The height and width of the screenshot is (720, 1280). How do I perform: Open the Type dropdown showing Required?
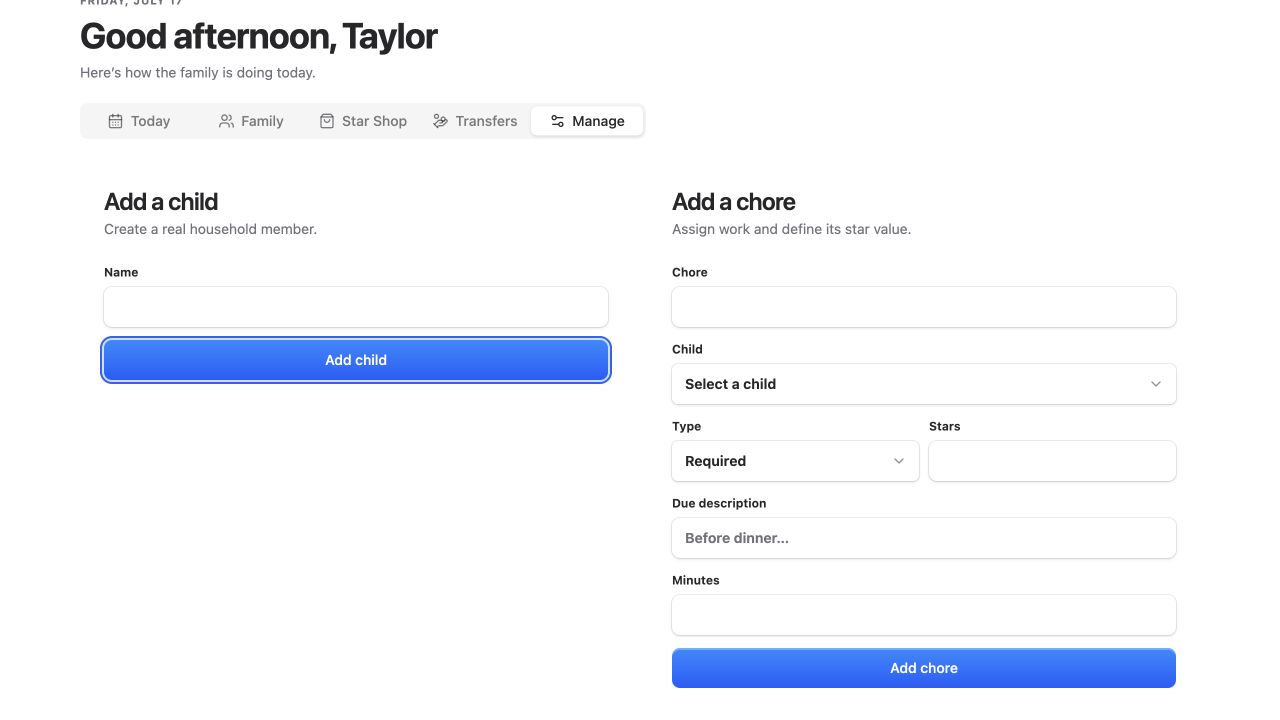tap(795, 461)
